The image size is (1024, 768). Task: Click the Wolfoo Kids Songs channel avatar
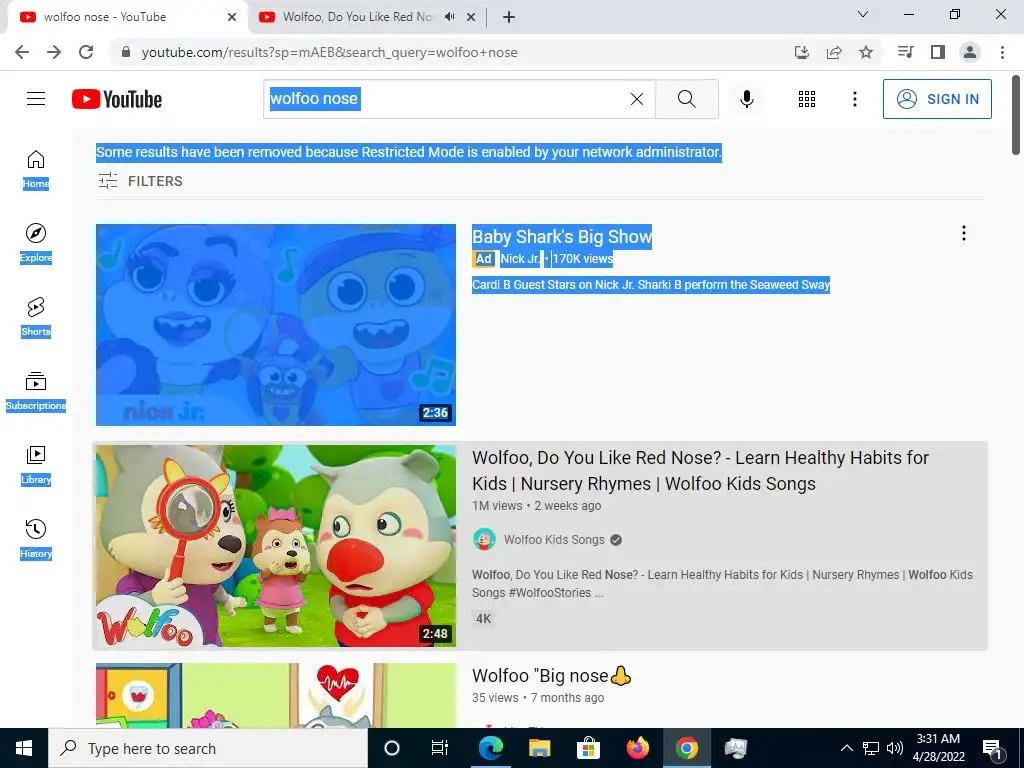click(484, 539)
